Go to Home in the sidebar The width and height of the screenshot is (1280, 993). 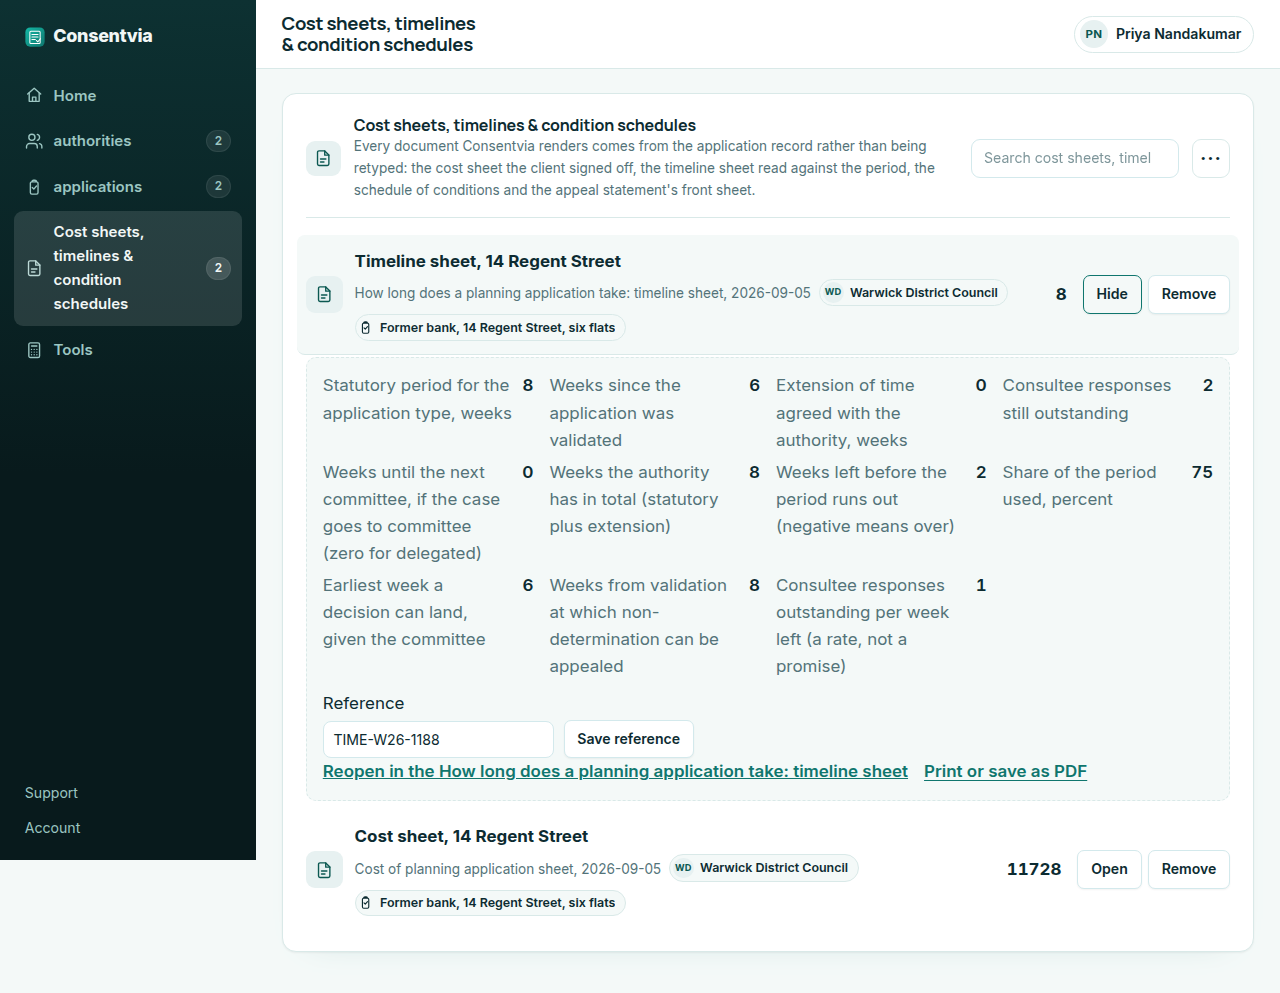[128, 96]
